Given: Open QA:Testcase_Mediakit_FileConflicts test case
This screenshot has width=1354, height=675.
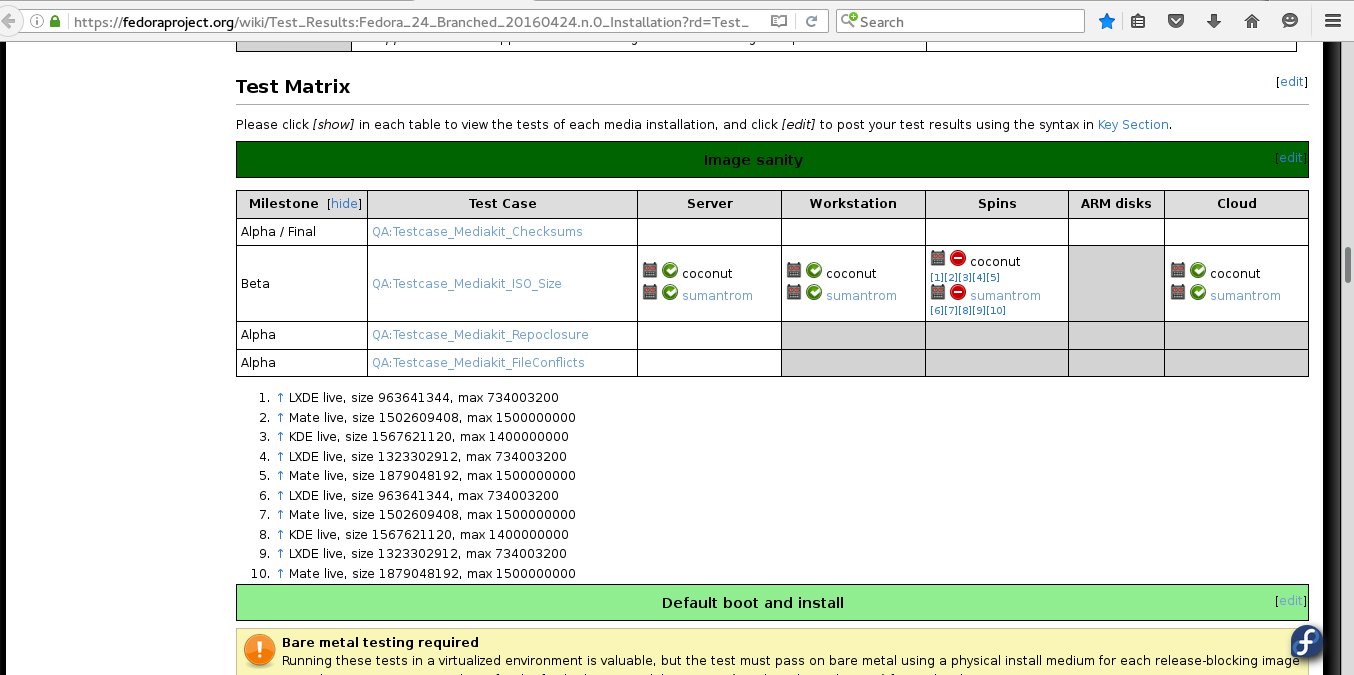Looking at the screenshot, I should 478,363.
